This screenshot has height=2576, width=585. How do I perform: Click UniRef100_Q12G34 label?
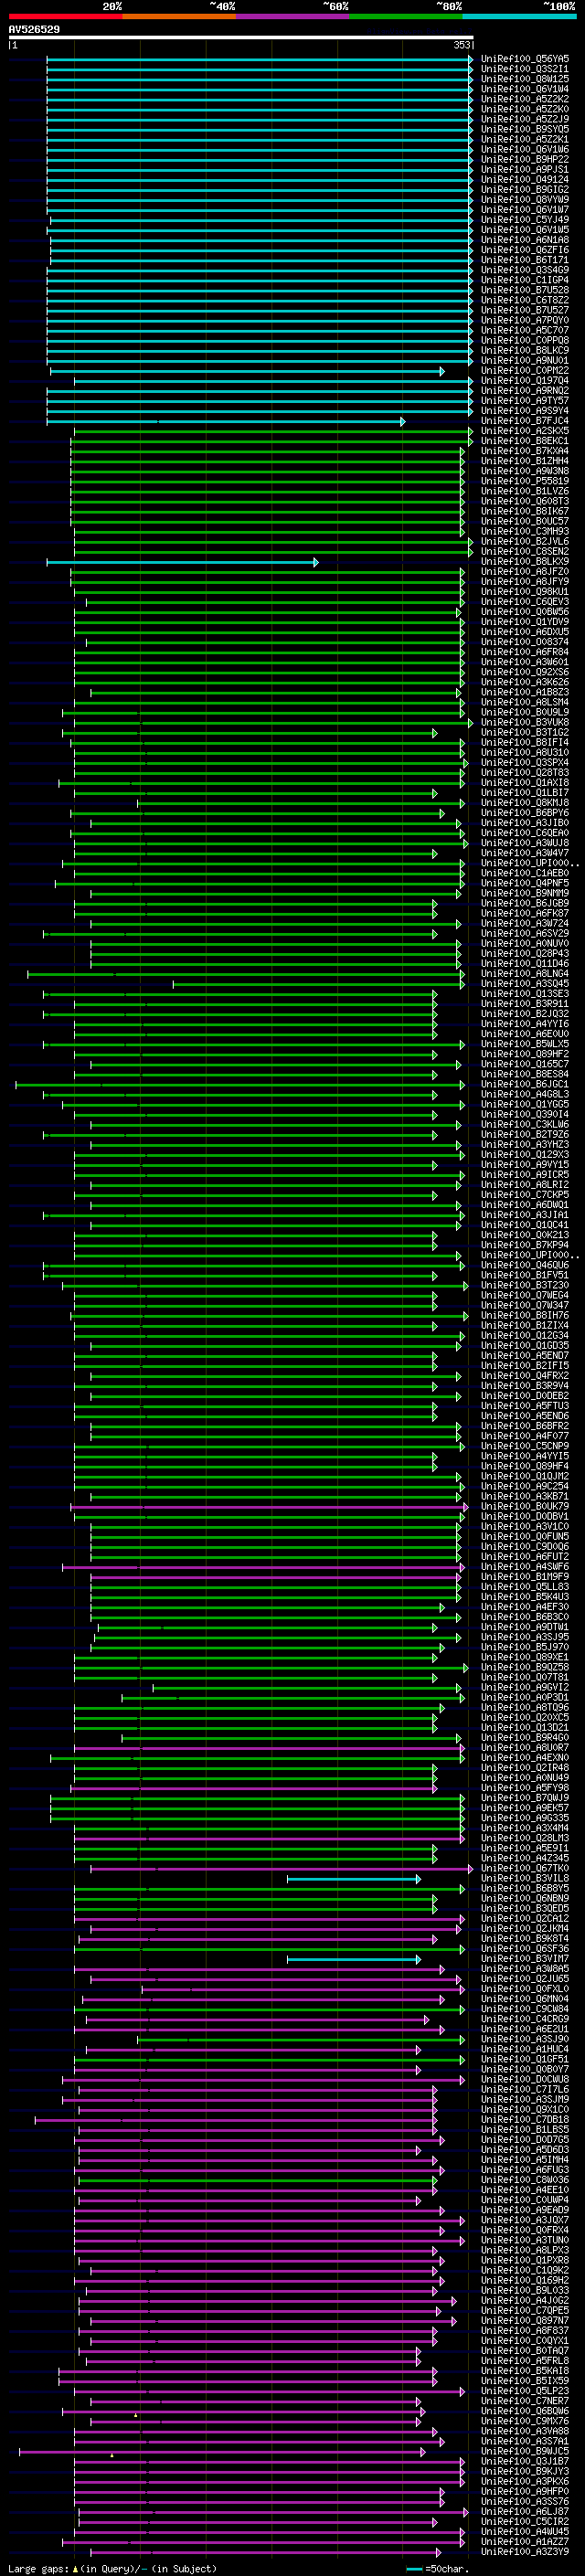pos(525,1336)
